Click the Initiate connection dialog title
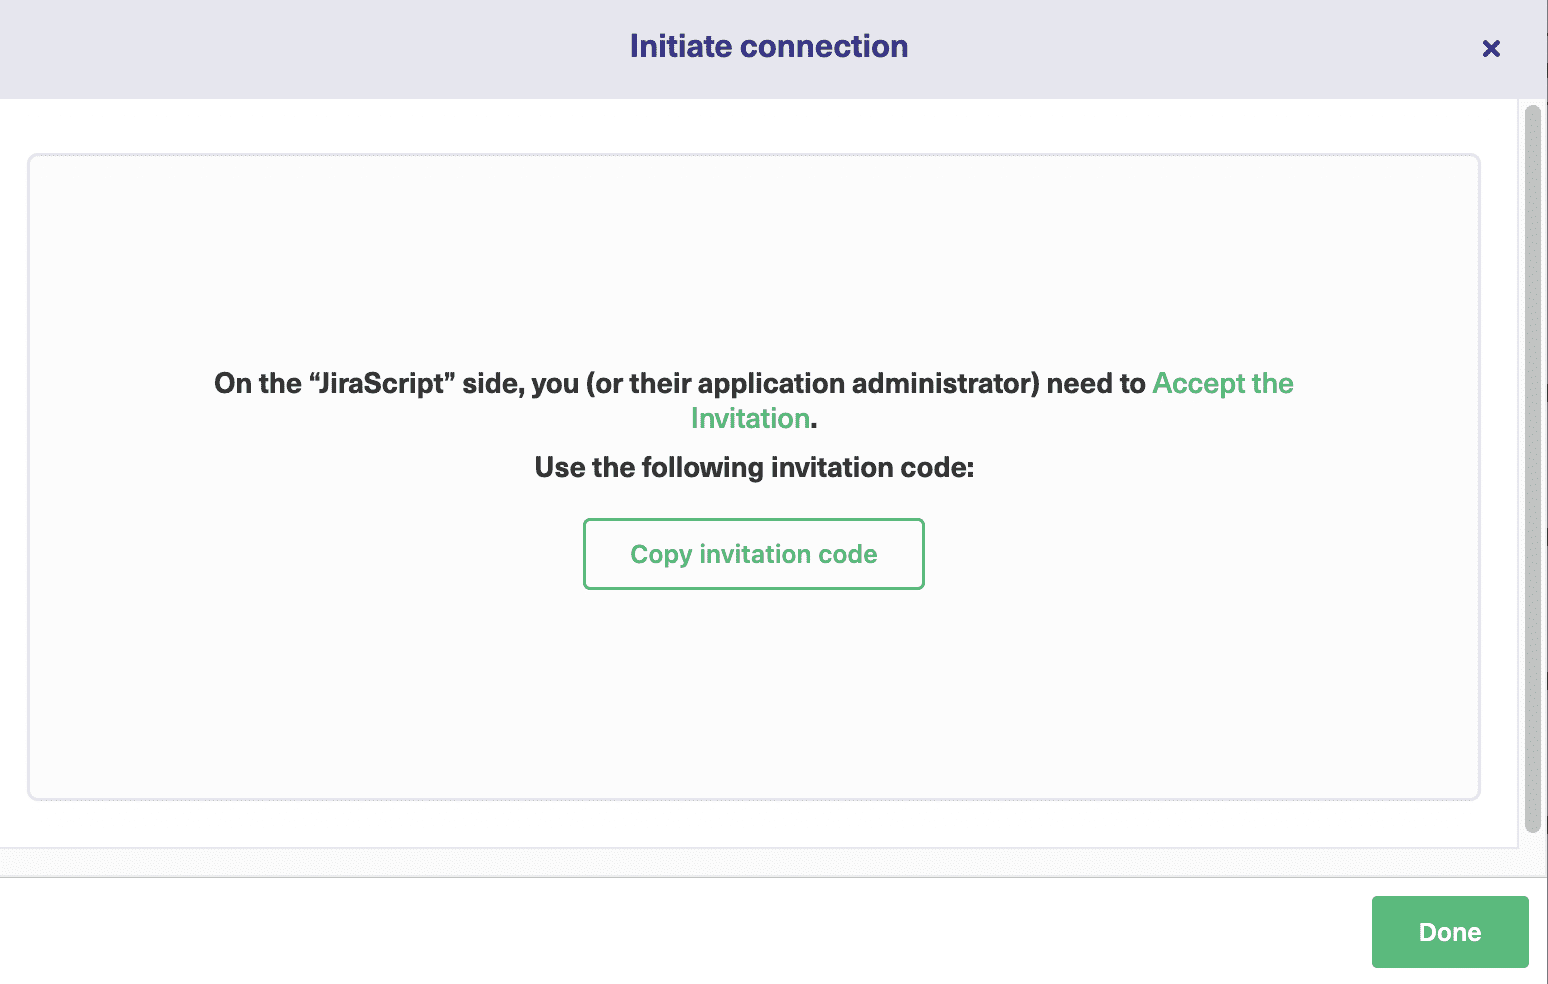1548x984 pixels. pos(768,46)
